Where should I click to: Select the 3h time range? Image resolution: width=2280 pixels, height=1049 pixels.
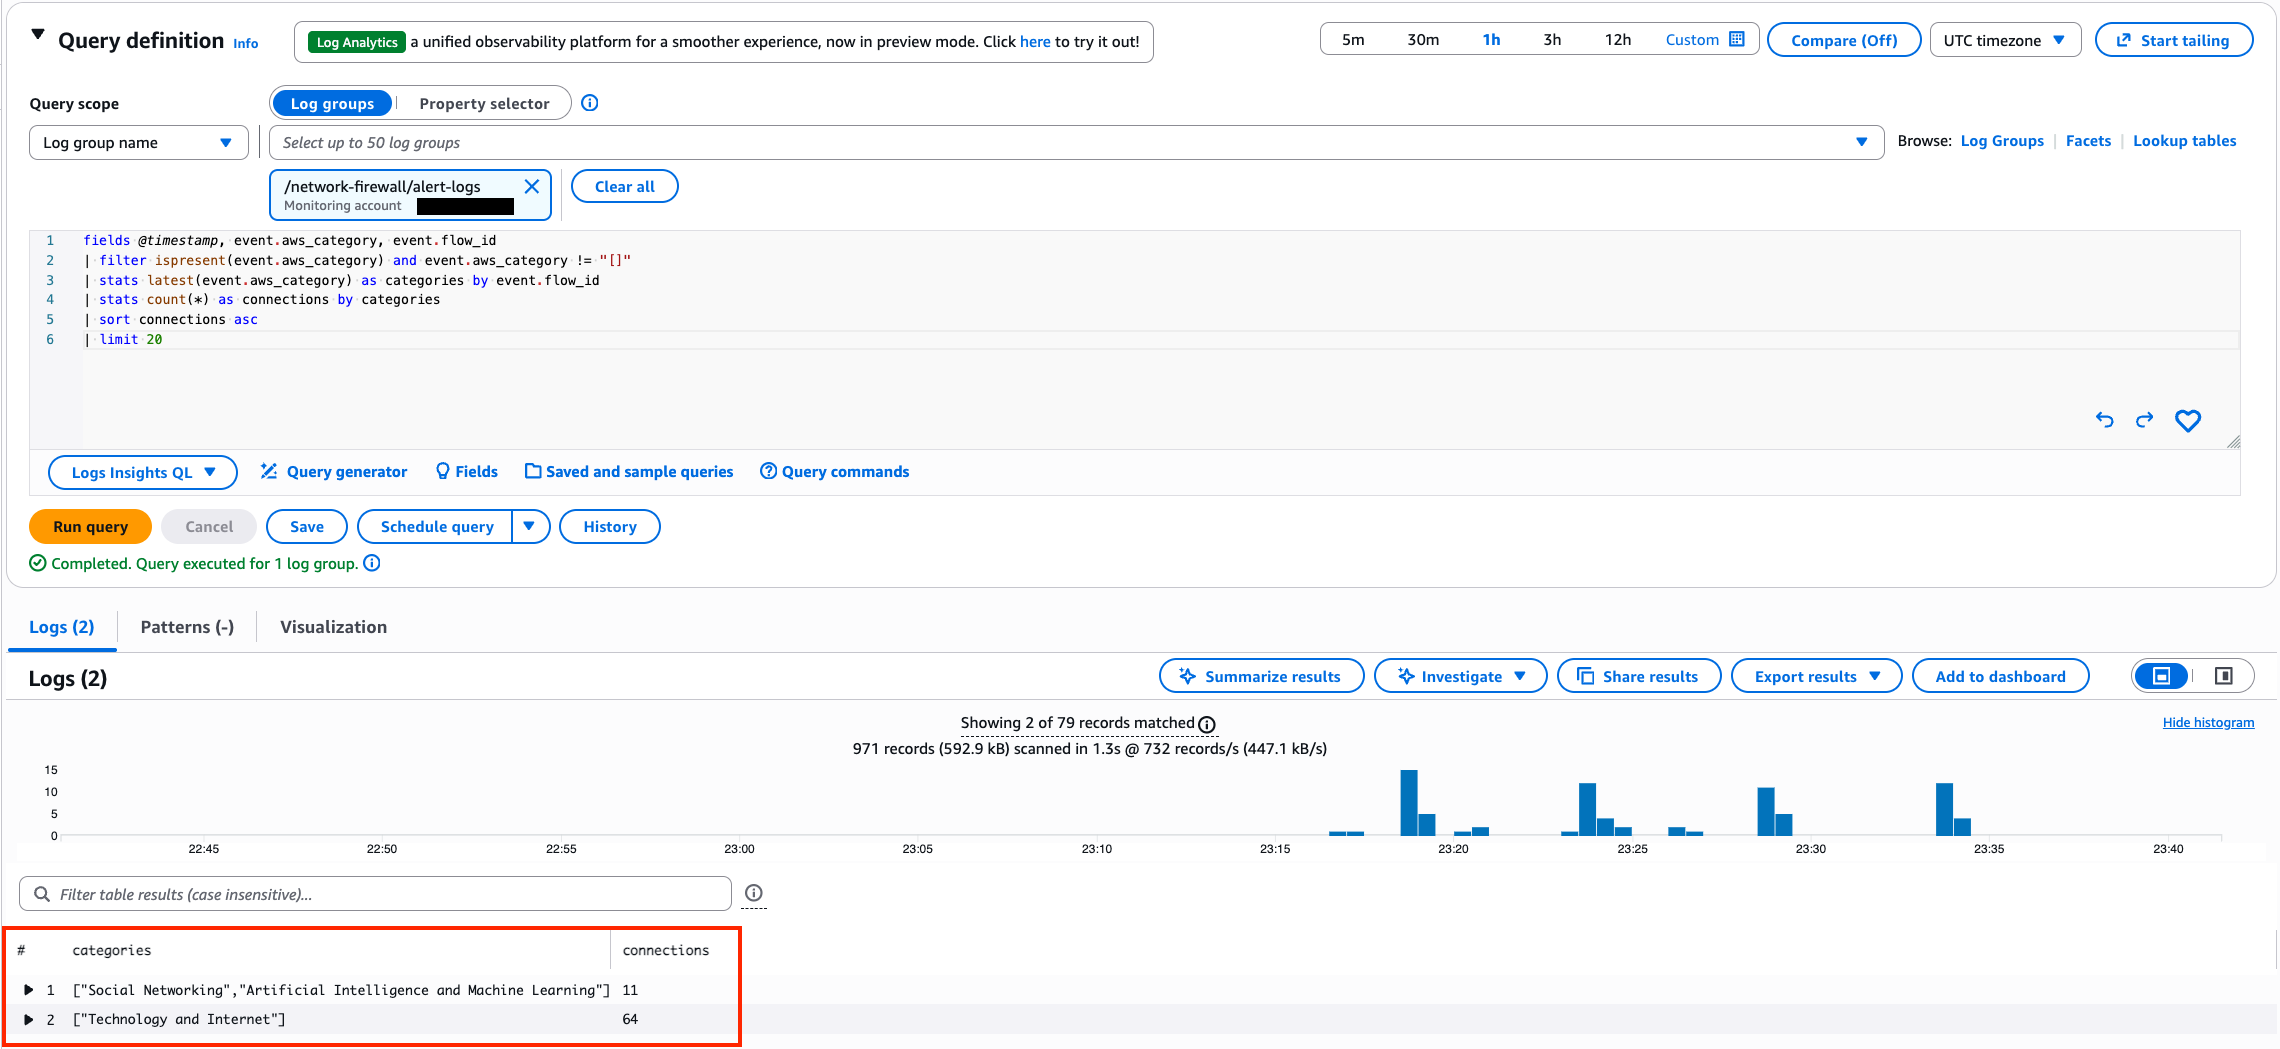[1552, 40]
